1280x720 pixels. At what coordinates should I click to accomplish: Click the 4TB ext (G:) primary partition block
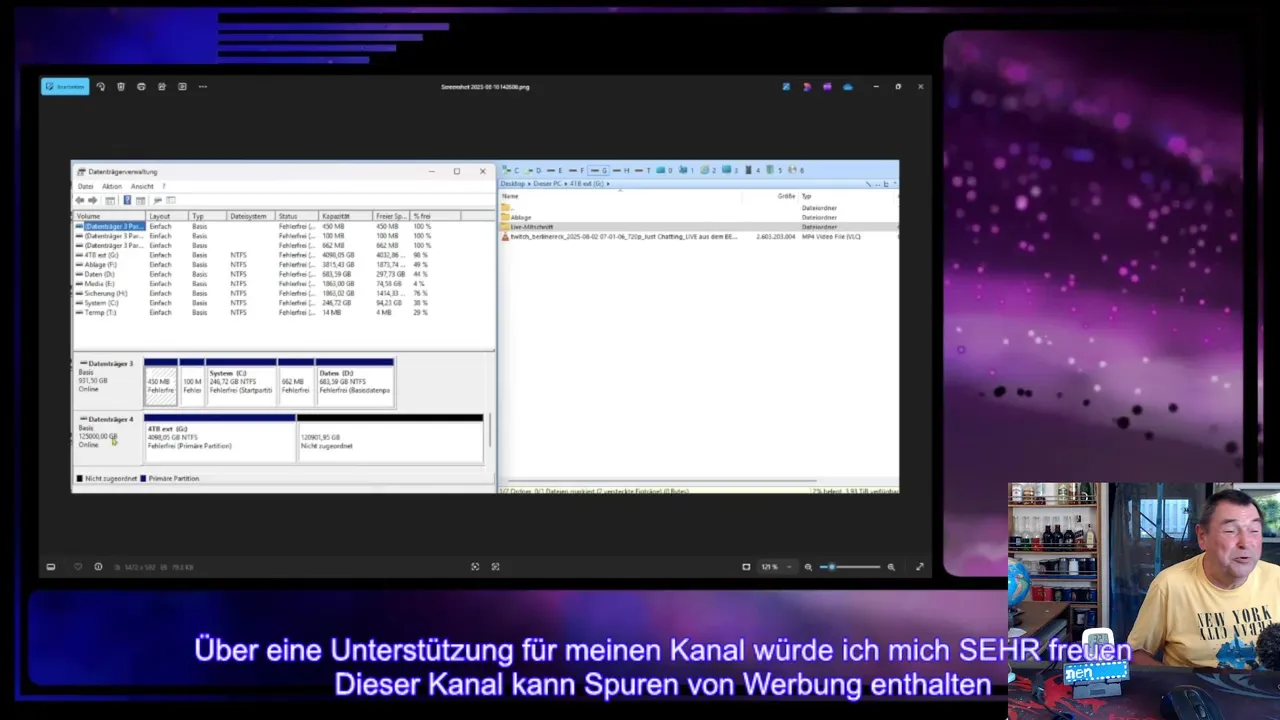[220, 438]
